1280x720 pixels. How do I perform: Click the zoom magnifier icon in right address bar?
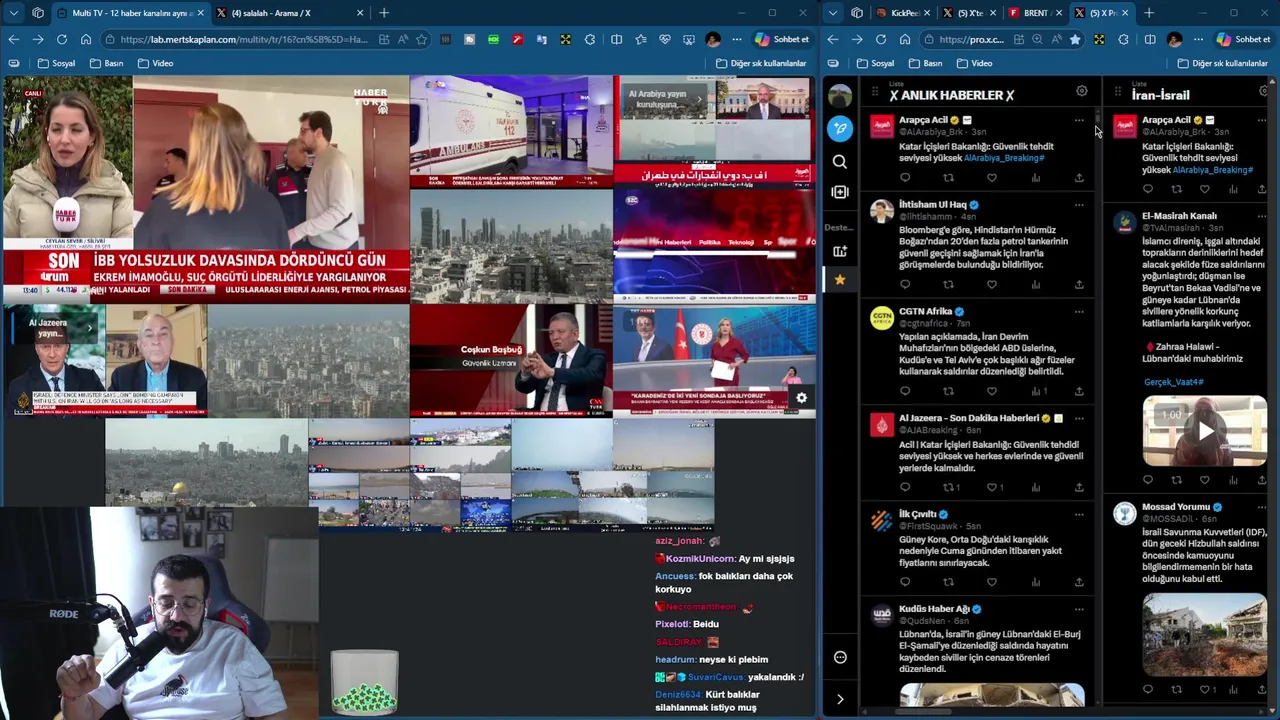click(1037, 39)
